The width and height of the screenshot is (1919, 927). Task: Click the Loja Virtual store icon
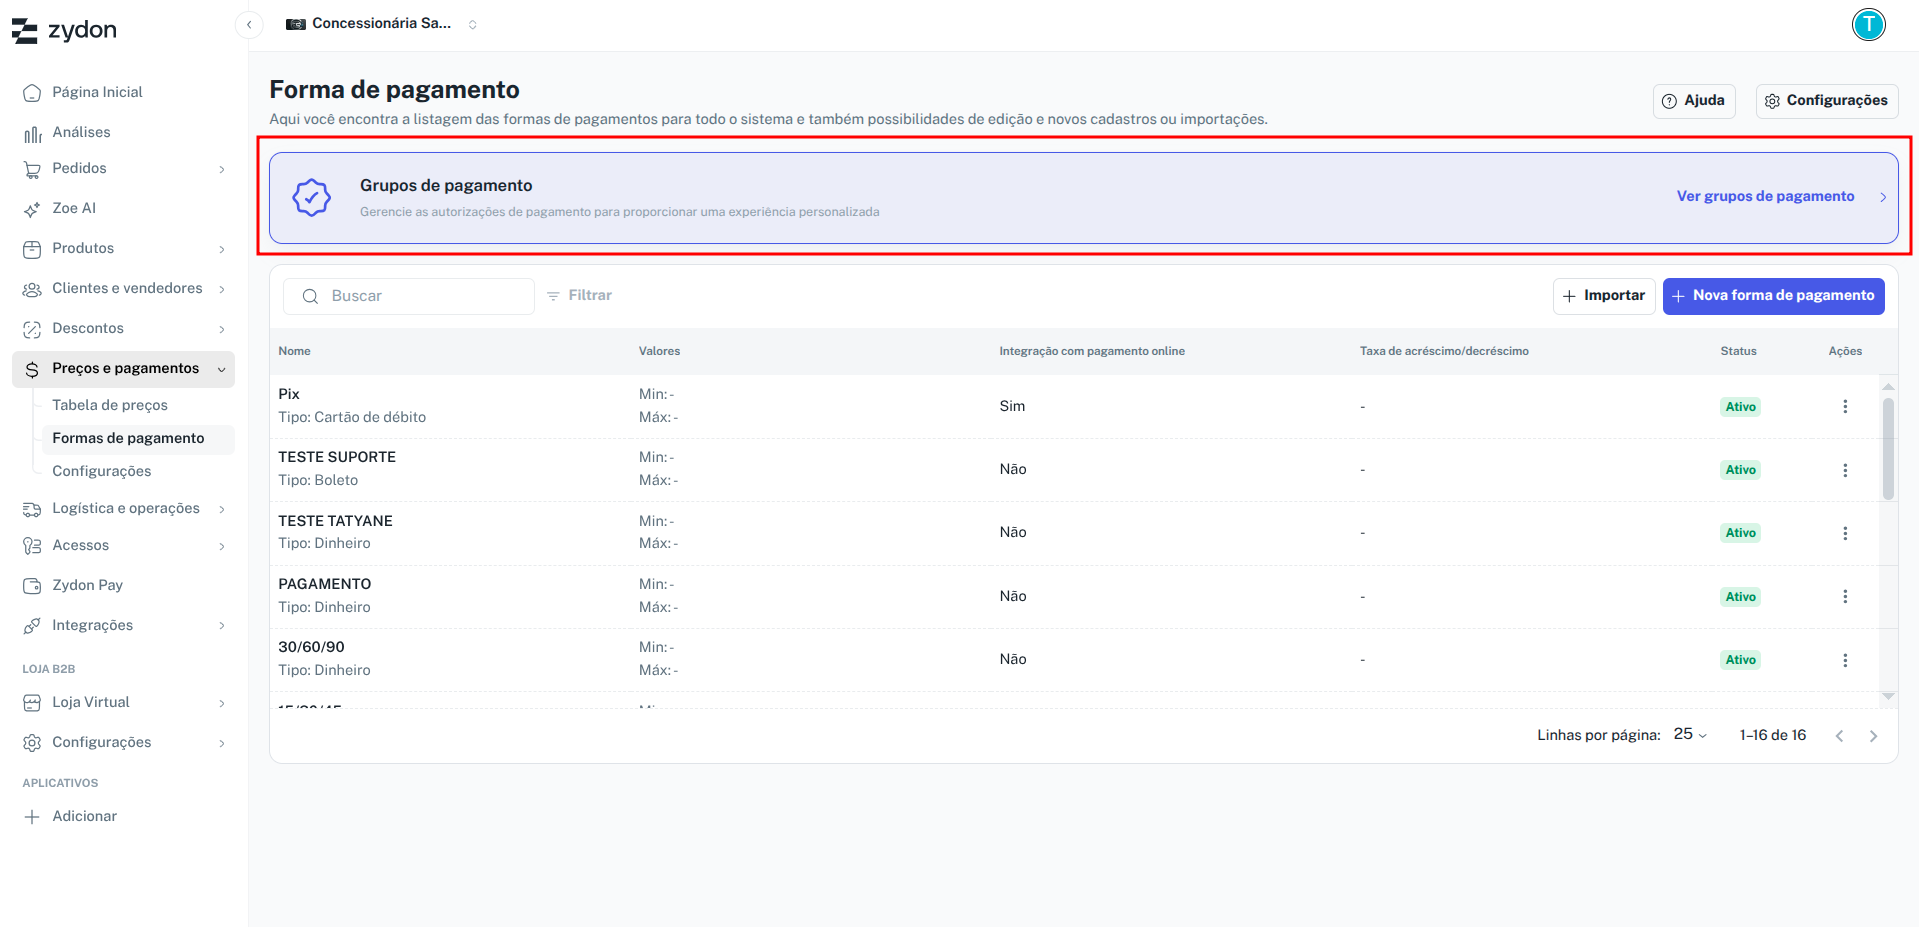click(32, 703)
